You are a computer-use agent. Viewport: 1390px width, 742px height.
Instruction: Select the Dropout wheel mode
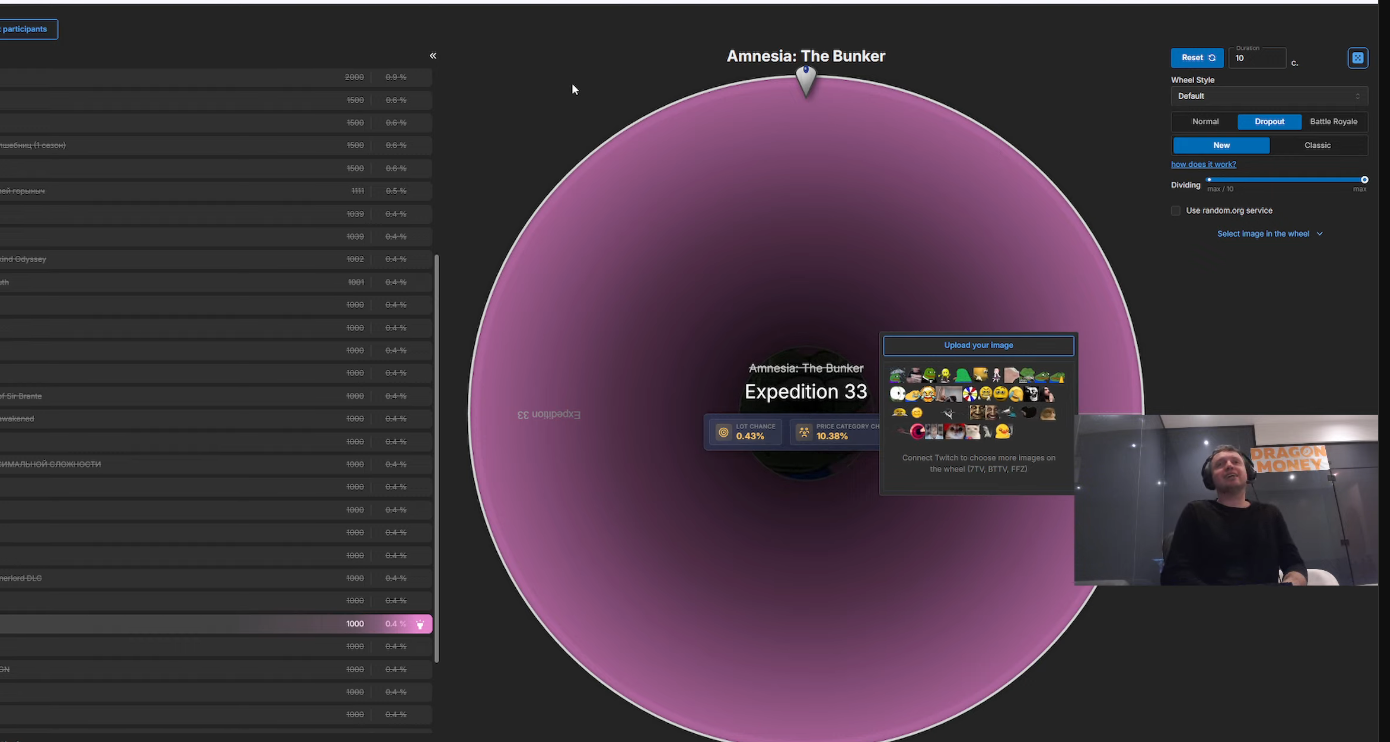(x=1270, y=121)
